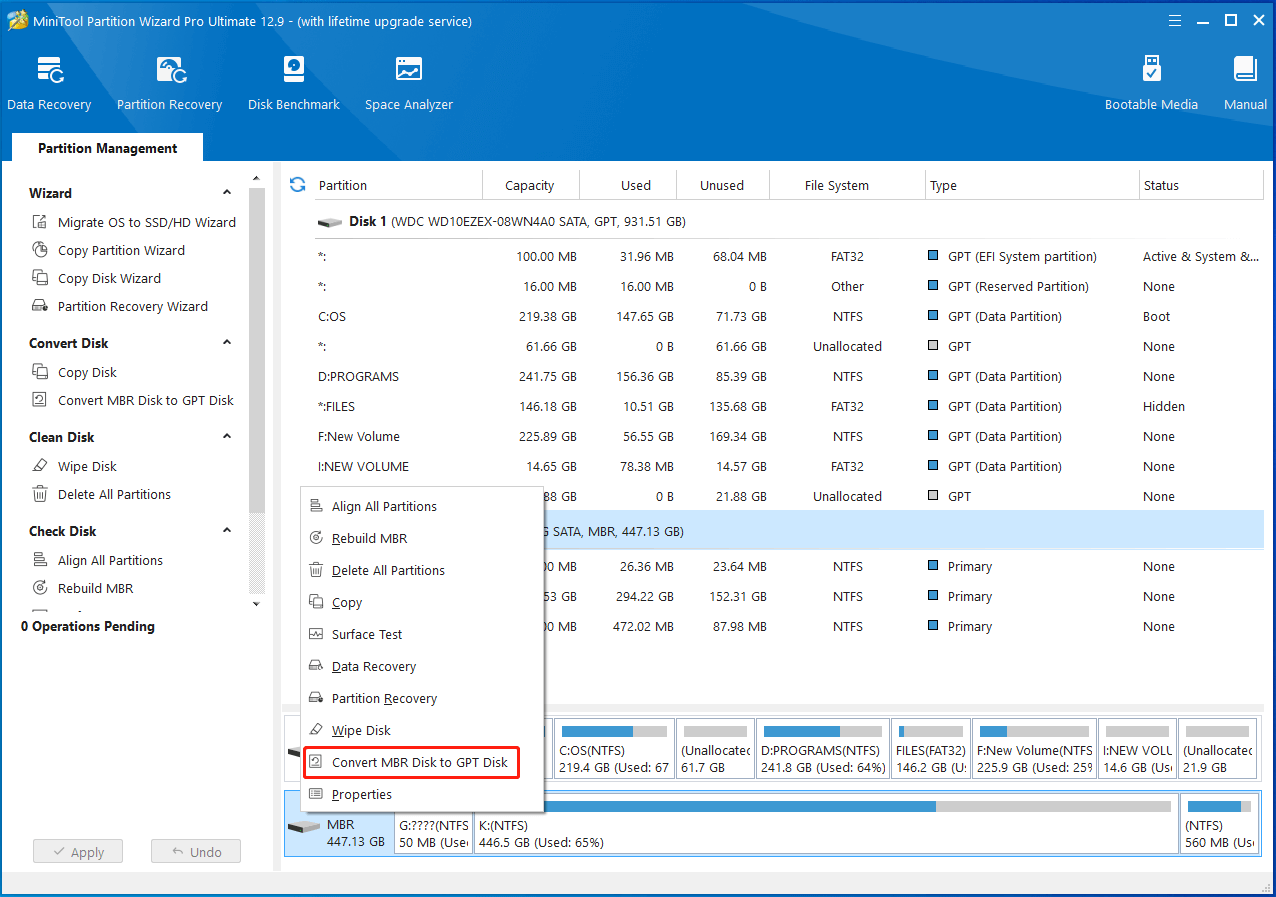The image size is (1276, 897).
Task: Launch Partition Recovery from the toolbar
Action: coord(168,80)
